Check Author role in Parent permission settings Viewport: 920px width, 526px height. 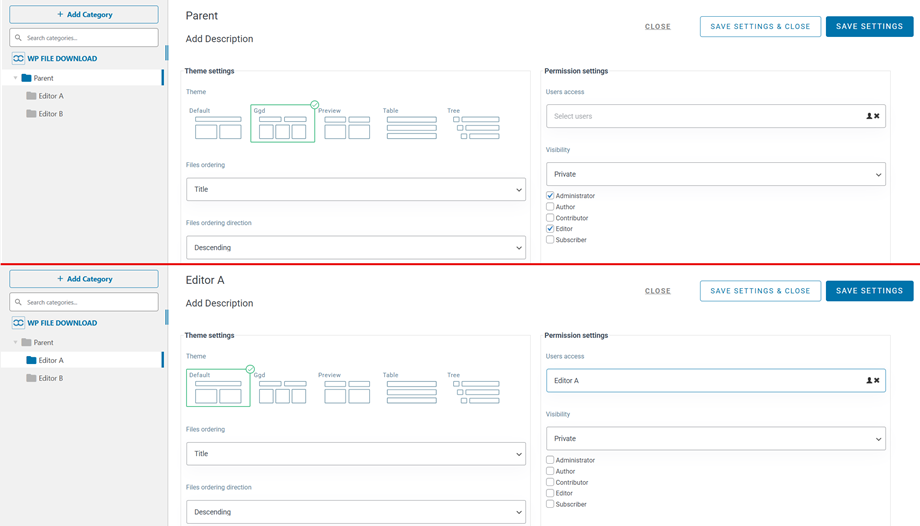[550, 207]
